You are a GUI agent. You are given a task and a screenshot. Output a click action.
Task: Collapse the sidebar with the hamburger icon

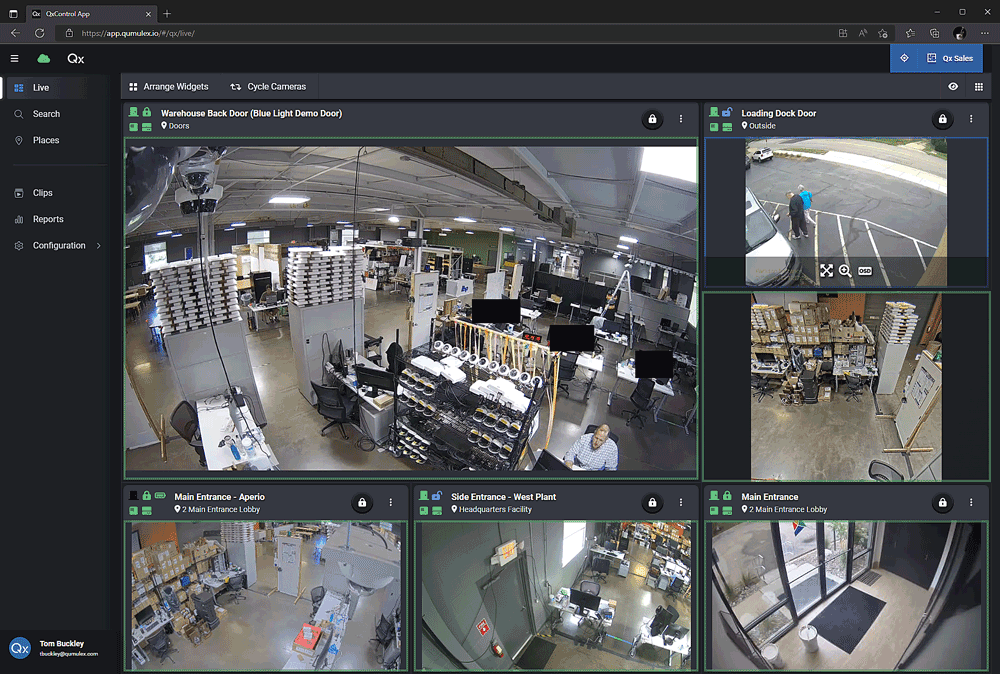click(x=14, y=58)
